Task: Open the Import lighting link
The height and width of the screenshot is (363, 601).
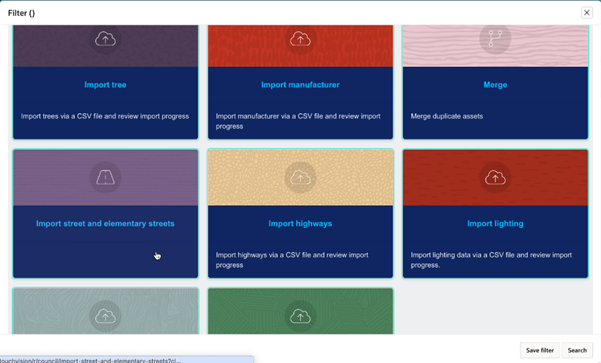Action: [495, 223]
